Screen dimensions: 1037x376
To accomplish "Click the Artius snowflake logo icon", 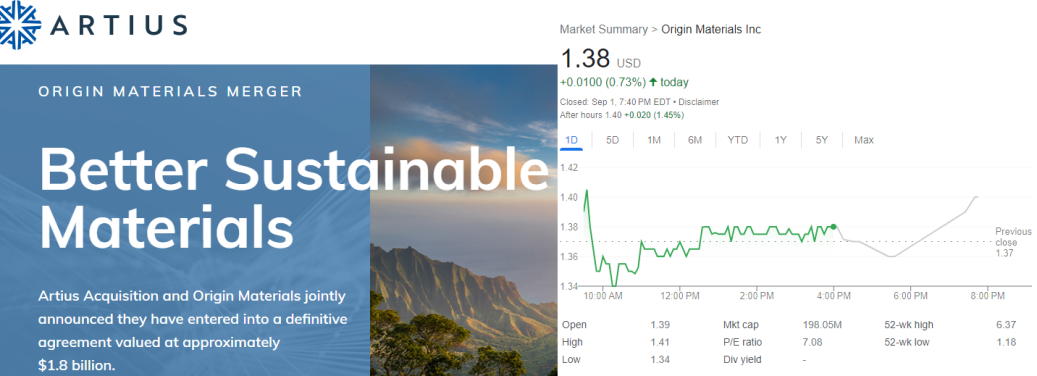I will point(19,25).
